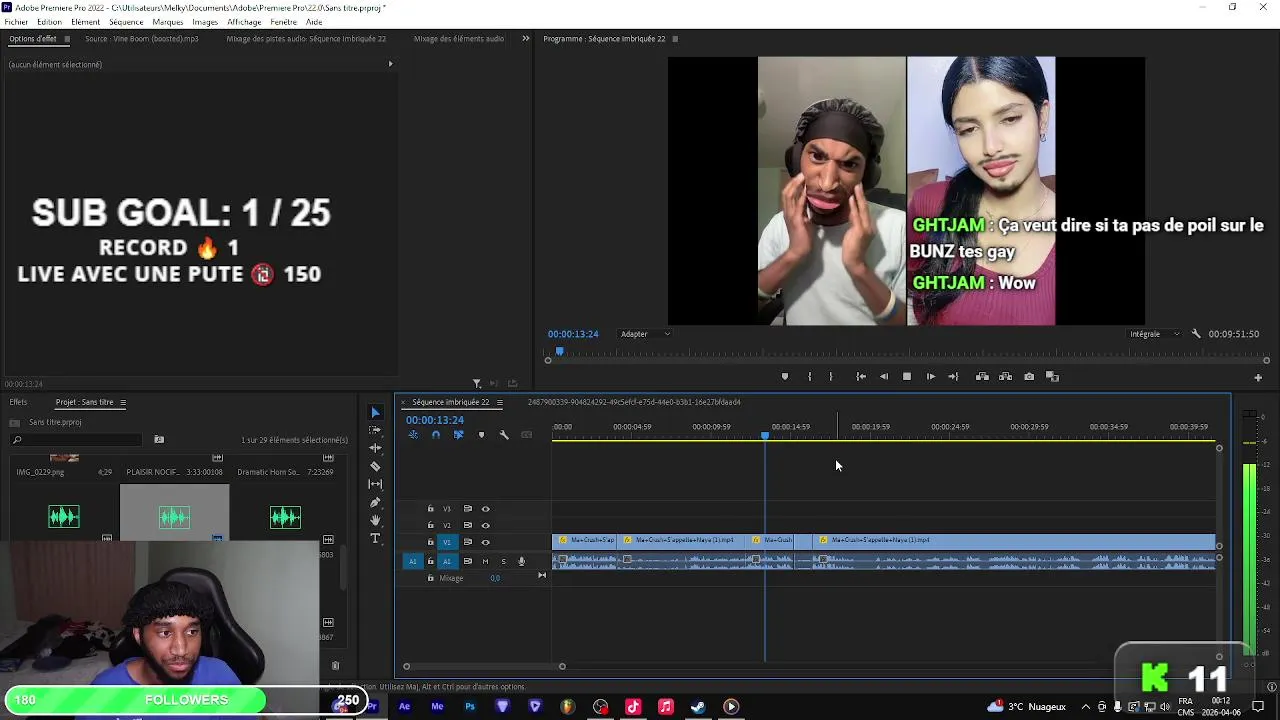
Task: Open Steam from the taskbar
Action: 698,707
